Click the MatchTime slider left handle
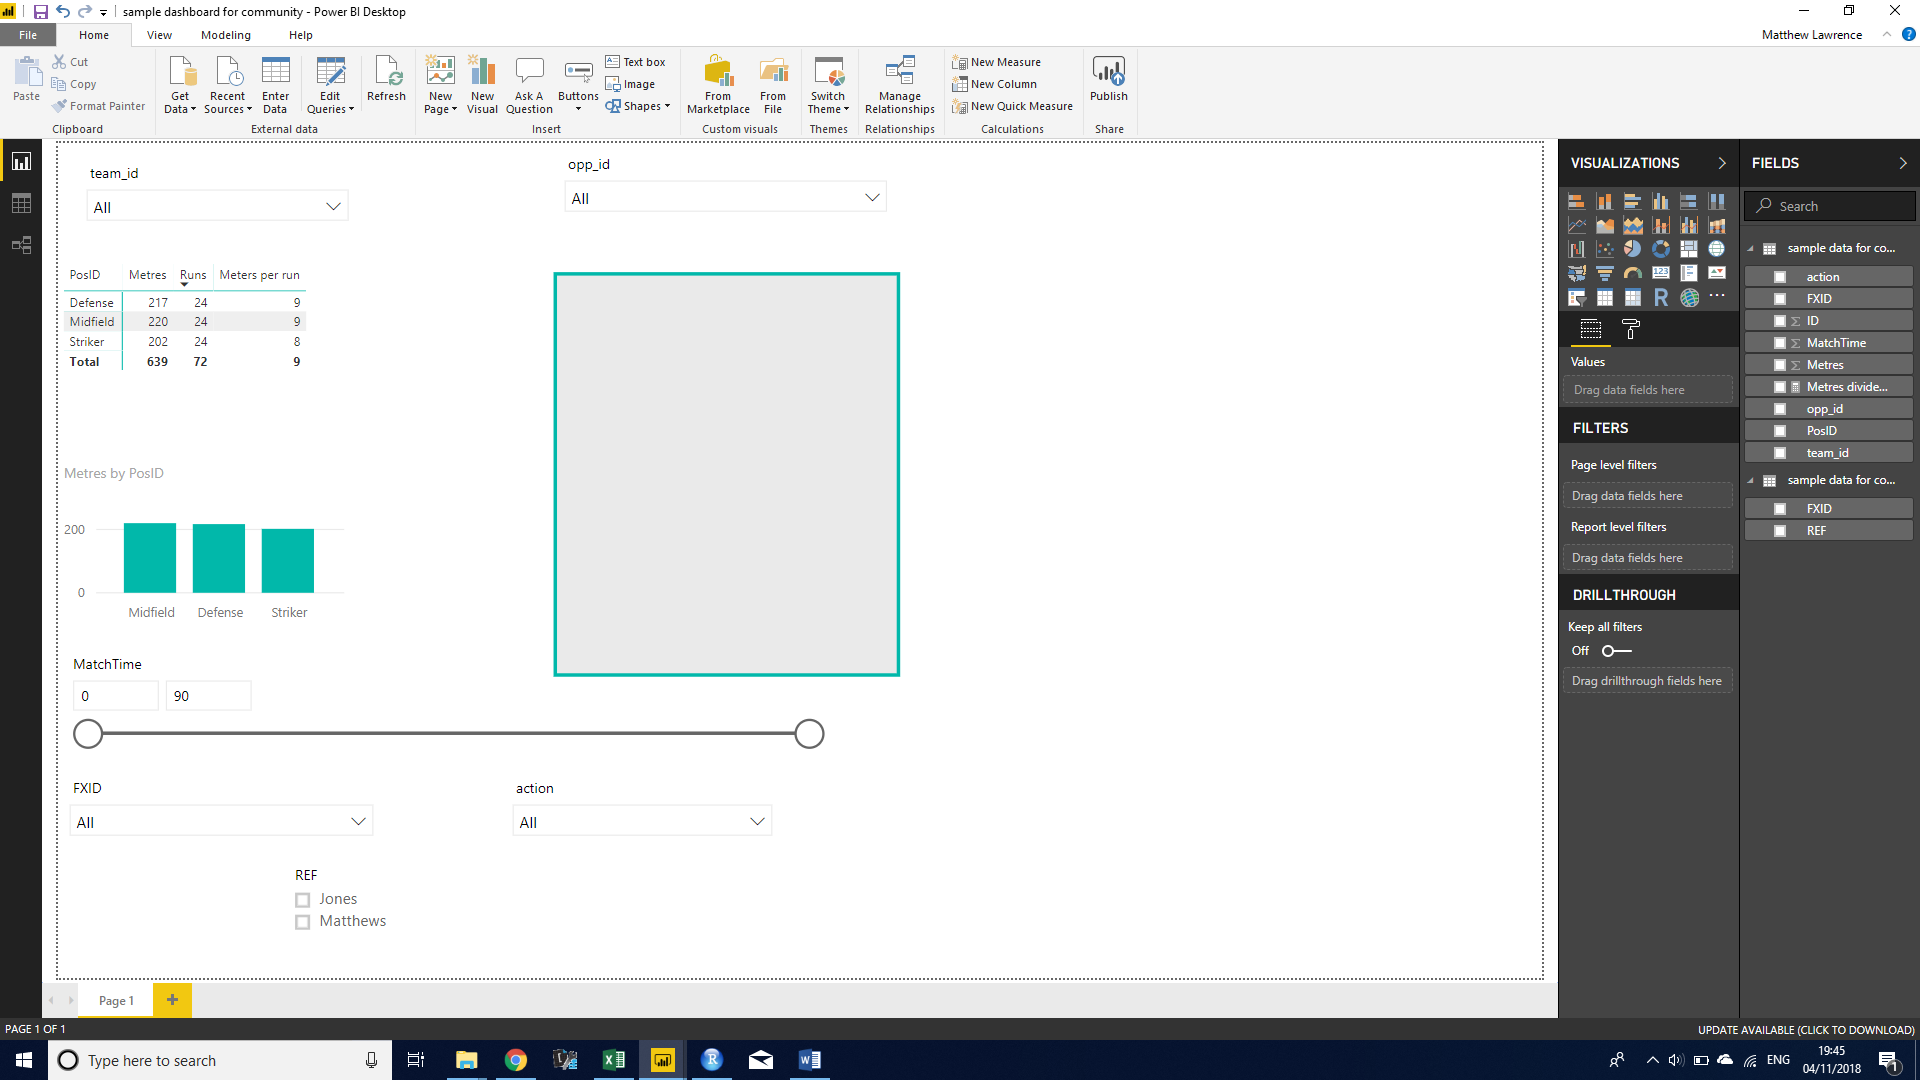1920x1080 pixels. tap(88, 734)
